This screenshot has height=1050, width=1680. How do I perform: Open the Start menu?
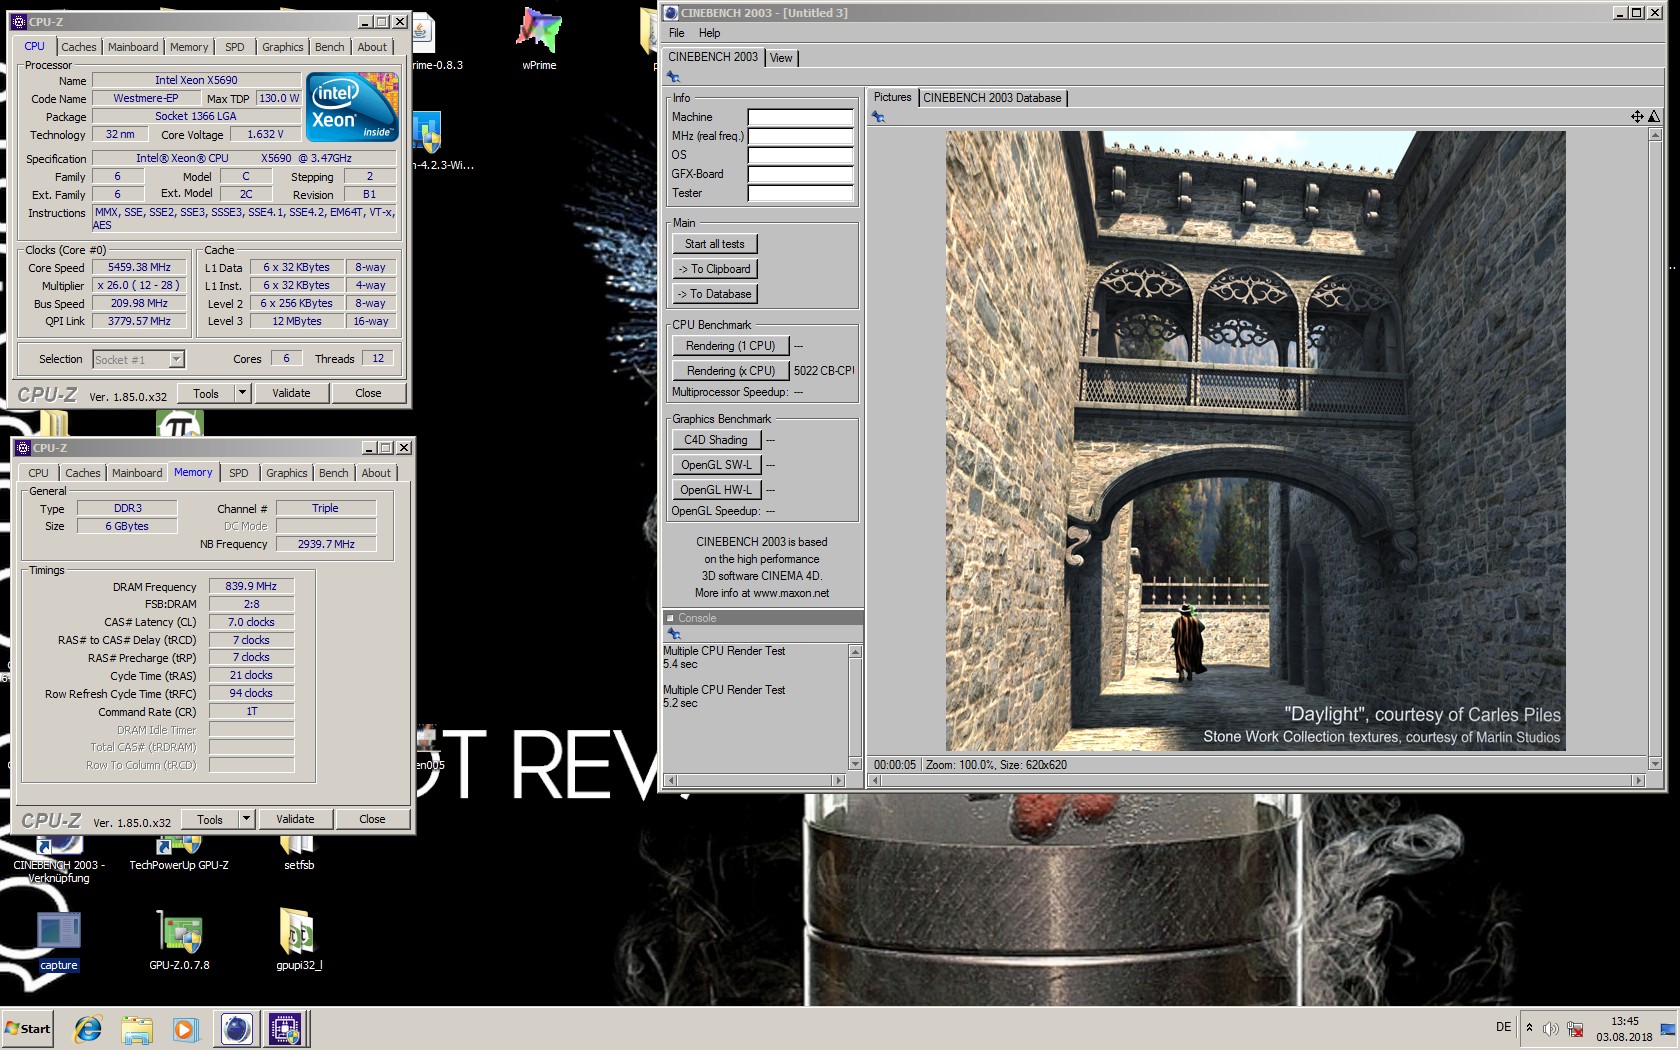click(x=27, y=1028)
